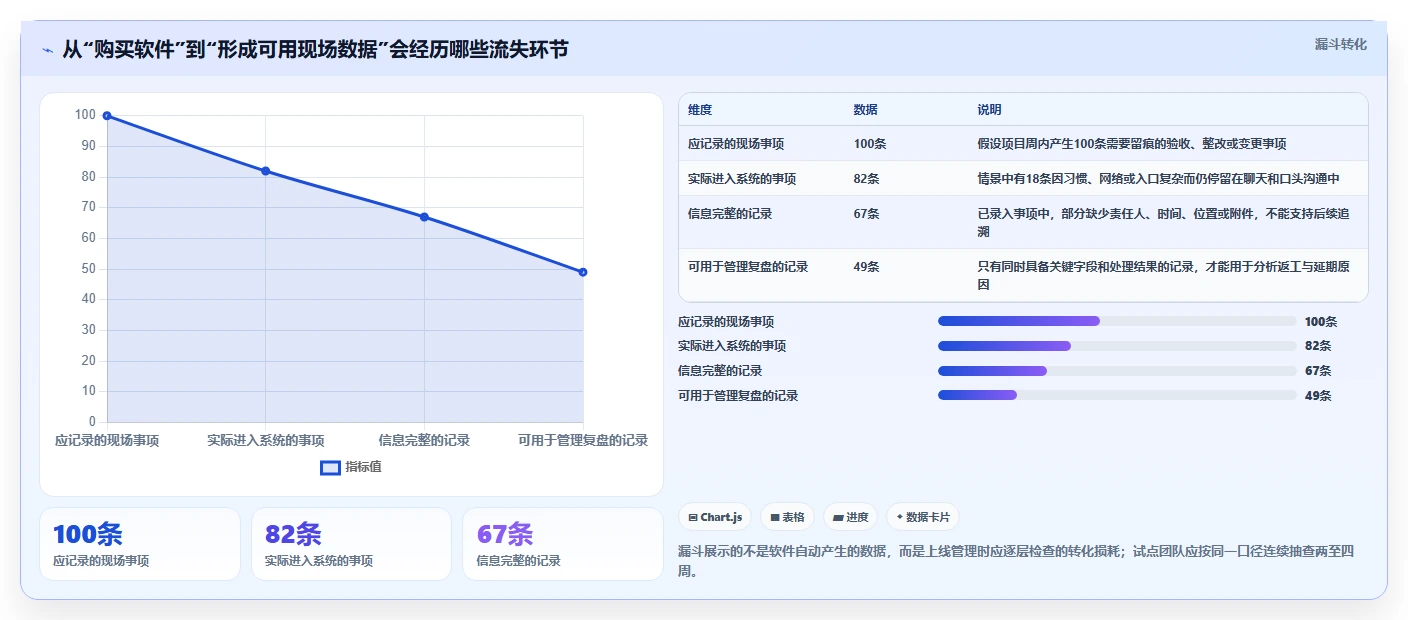Click table cell 实际进入系统的事项

[742, 179]
